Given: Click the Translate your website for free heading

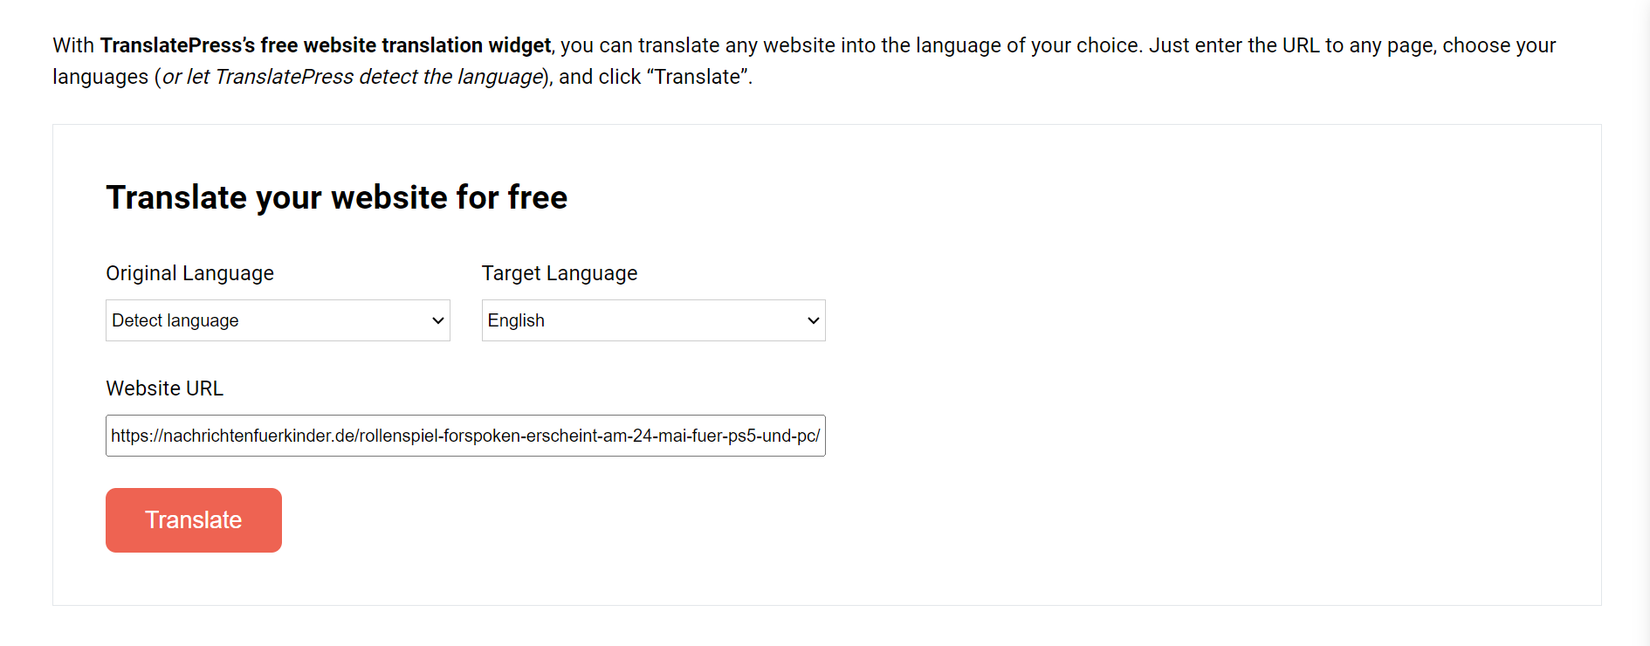Looking at the screenshot, I should coord(336,197).
